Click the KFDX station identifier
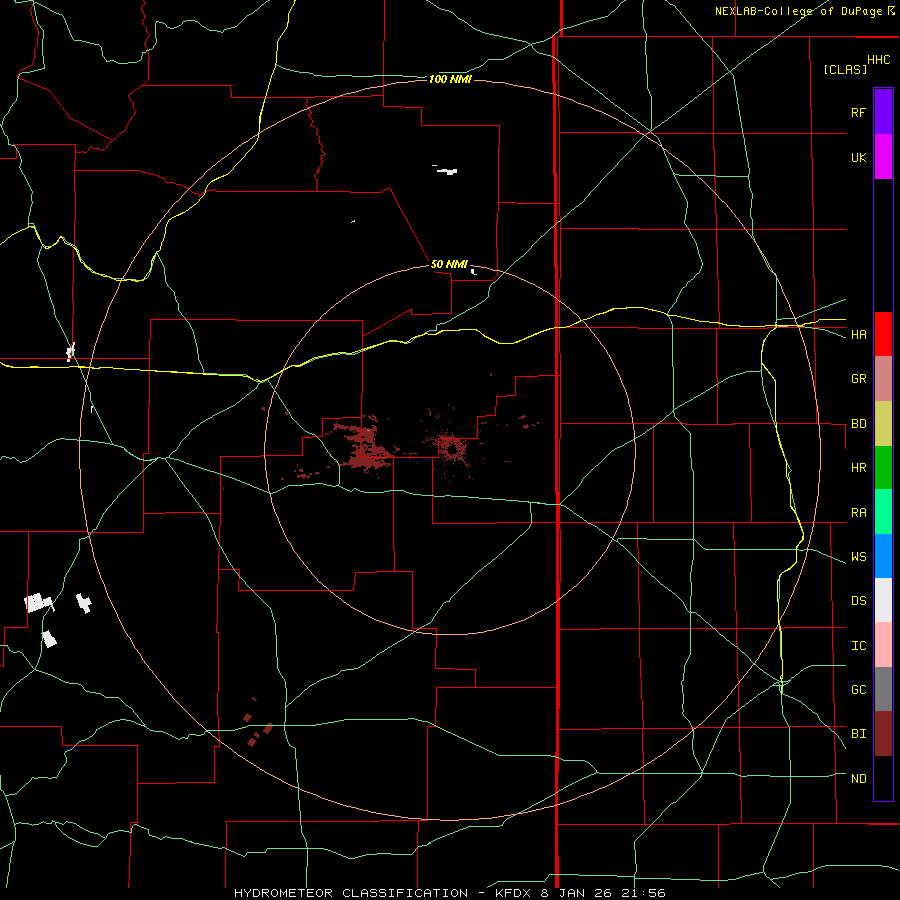The width and height of the screenshot is (900, 900). (514, 893)
